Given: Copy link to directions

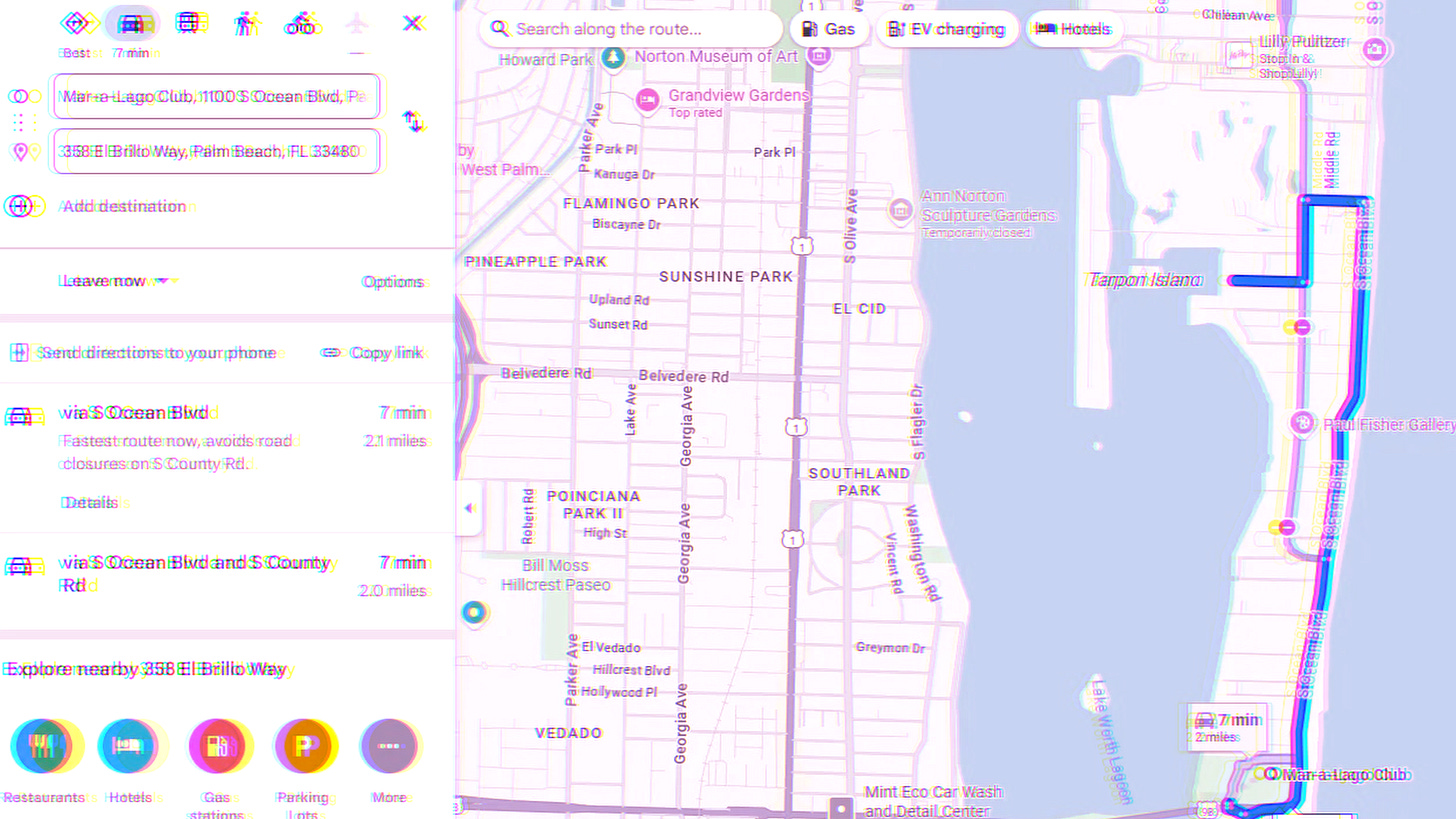Looking at the screenshot, I should [x=372, y=352].
